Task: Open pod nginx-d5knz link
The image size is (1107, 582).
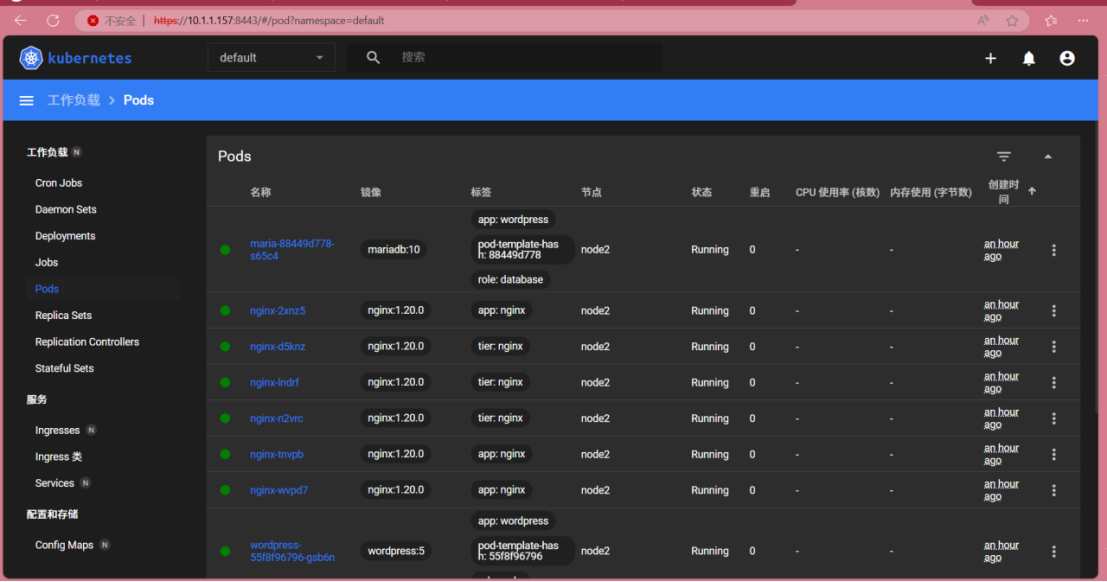Action: tap(277, 347)
